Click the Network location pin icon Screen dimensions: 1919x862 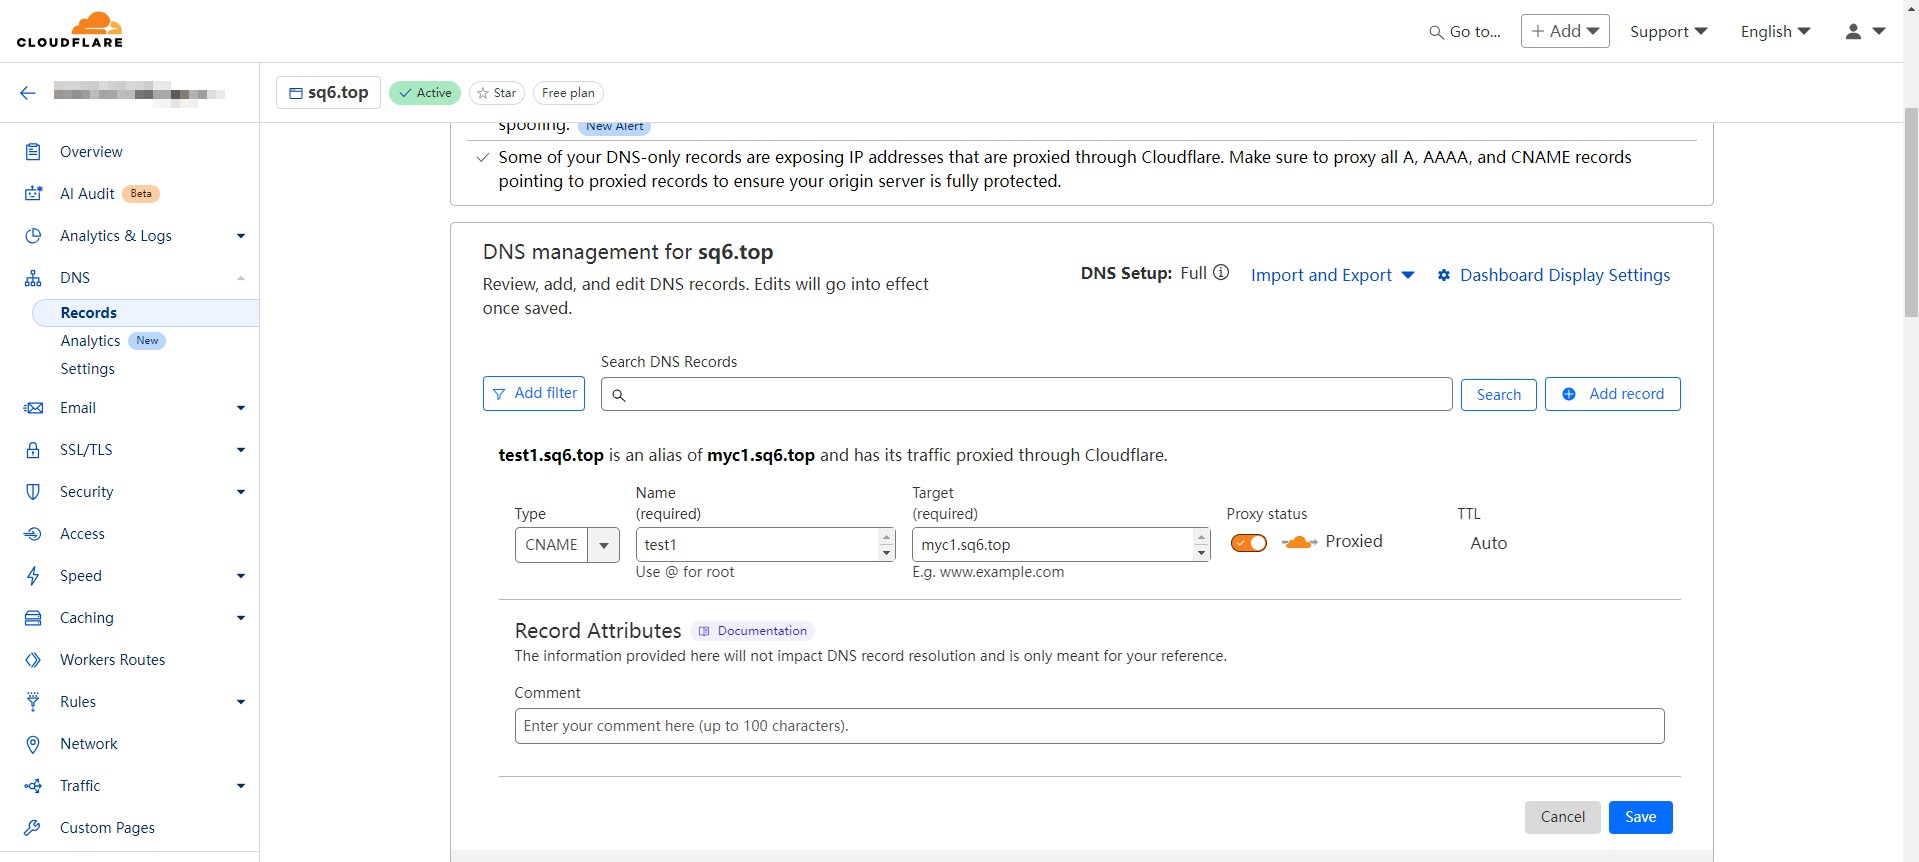[33, 744]
